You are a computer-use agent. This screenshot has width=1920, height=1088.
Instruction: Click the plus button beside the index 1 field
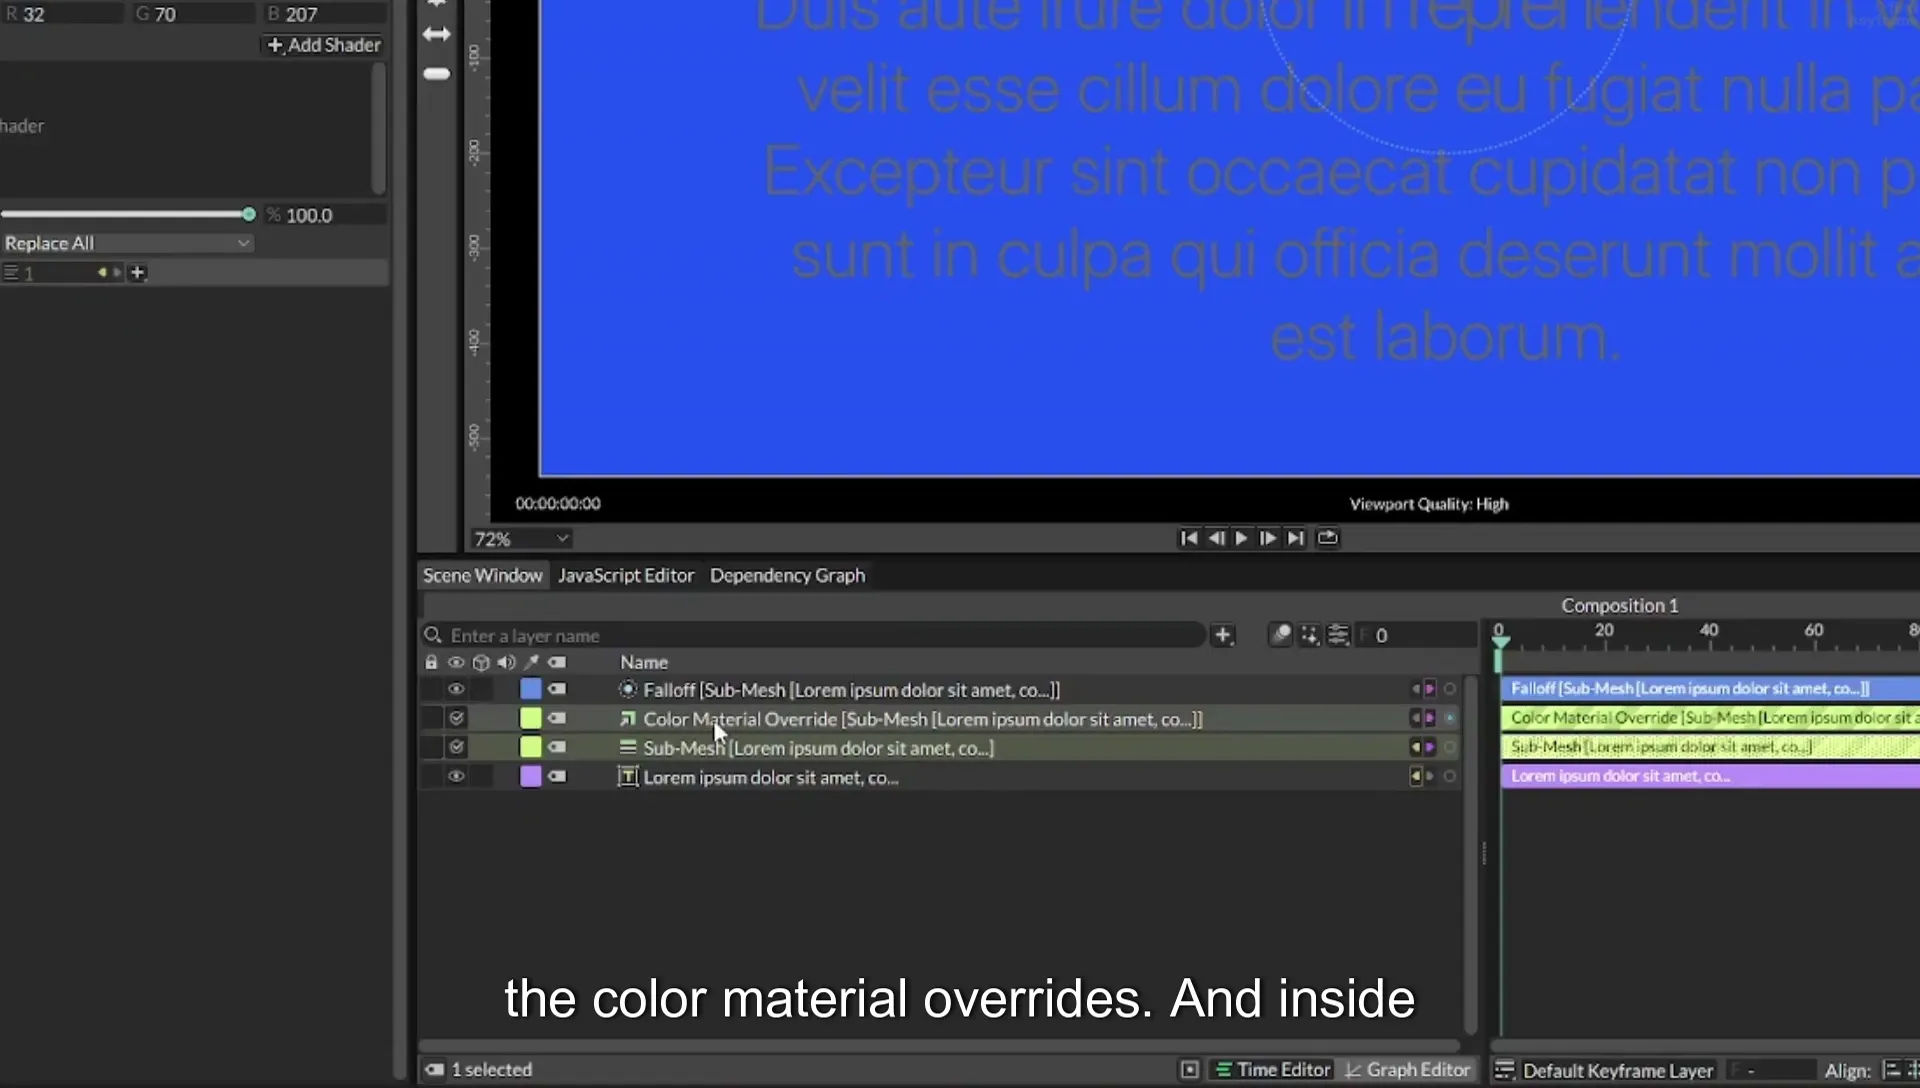tap(138, 272)
